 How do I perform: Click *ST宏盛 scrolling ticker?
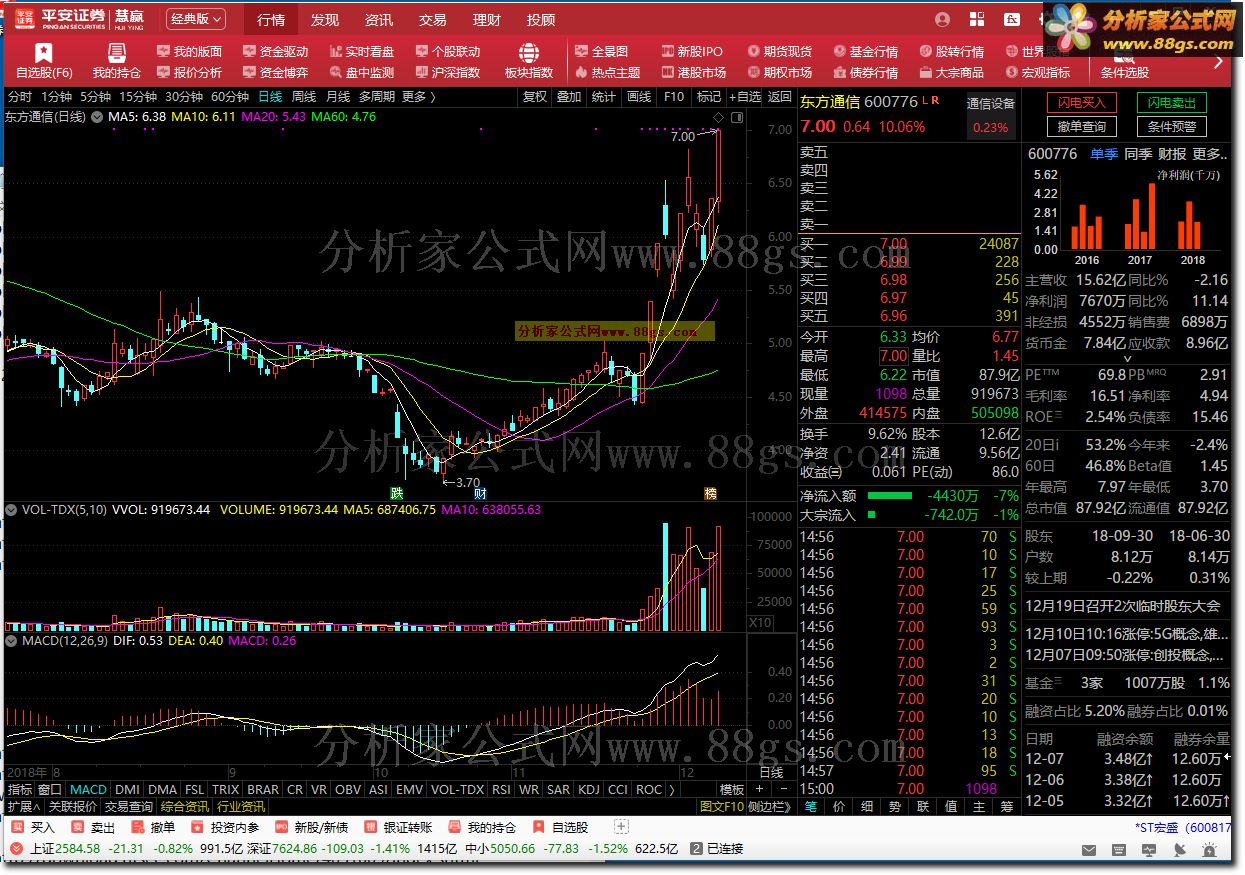click(x=1183, y=827)
